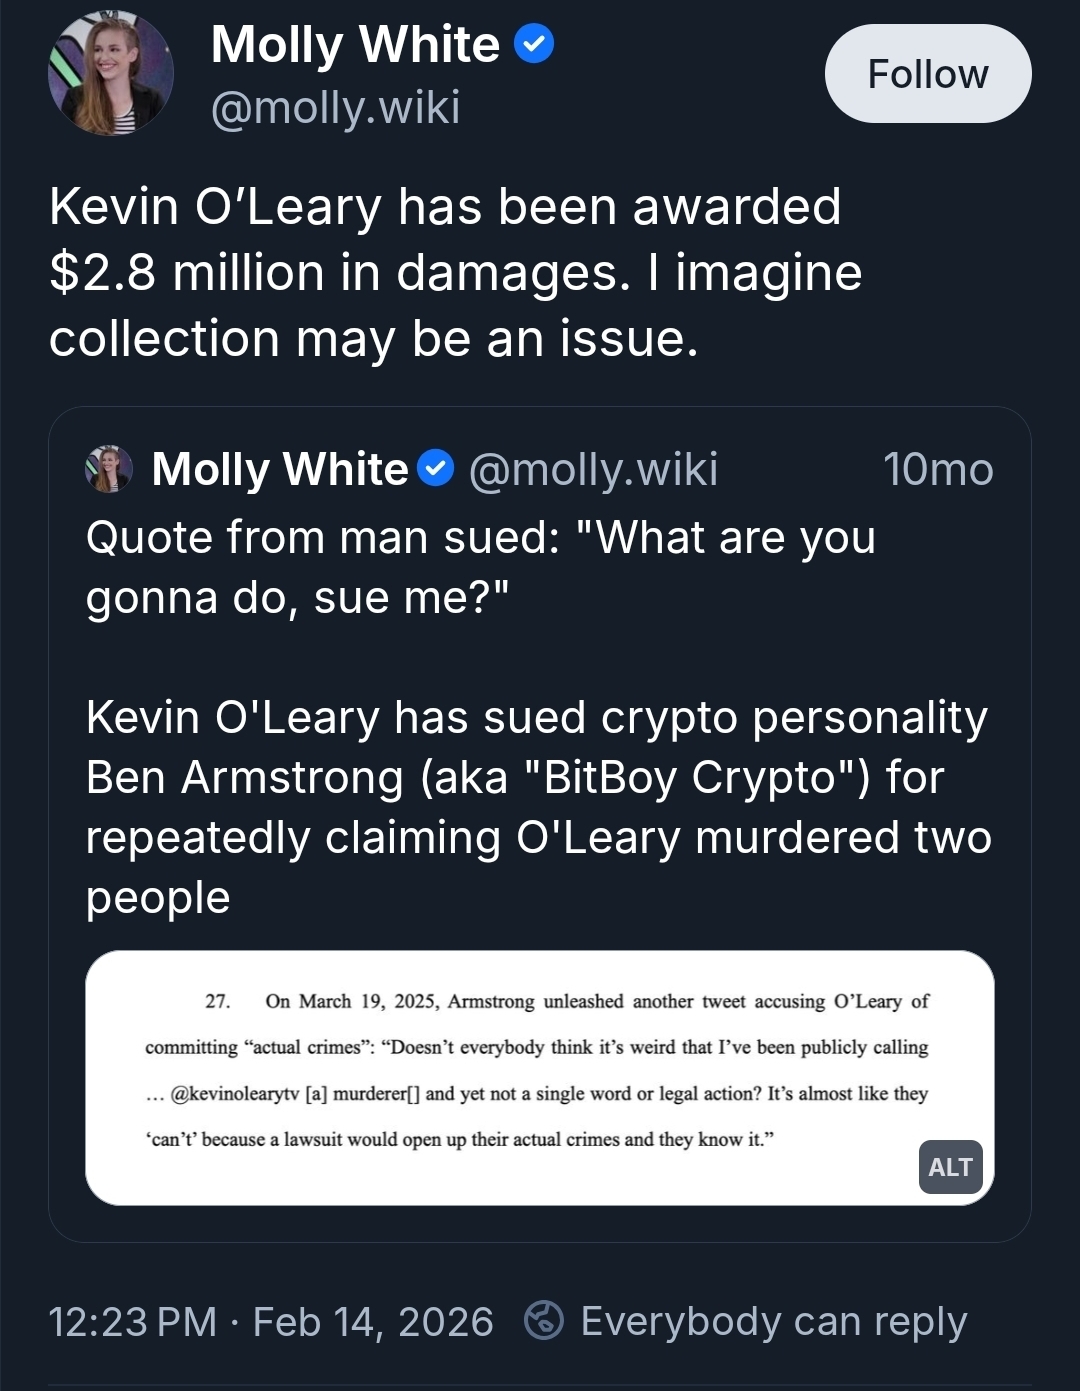Click the blue verified badge beside header name

click(x=534, y=44)
